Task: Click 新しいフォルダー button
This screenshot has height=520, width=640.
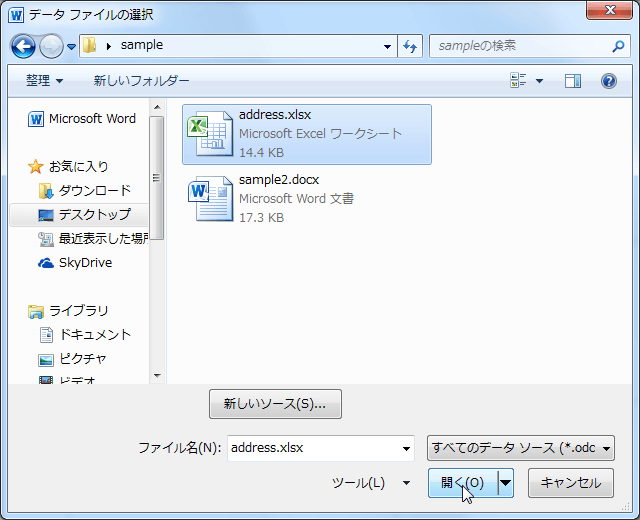Action: pos(141,80)
